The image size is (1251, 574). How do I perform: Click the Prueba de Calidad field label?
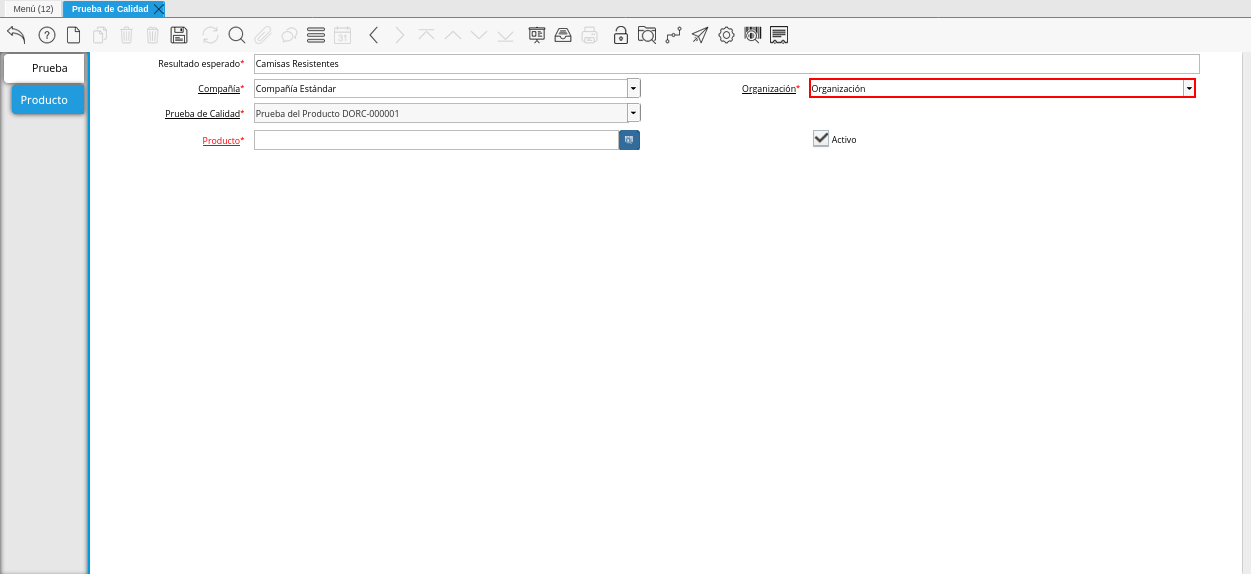pos(202,114)
